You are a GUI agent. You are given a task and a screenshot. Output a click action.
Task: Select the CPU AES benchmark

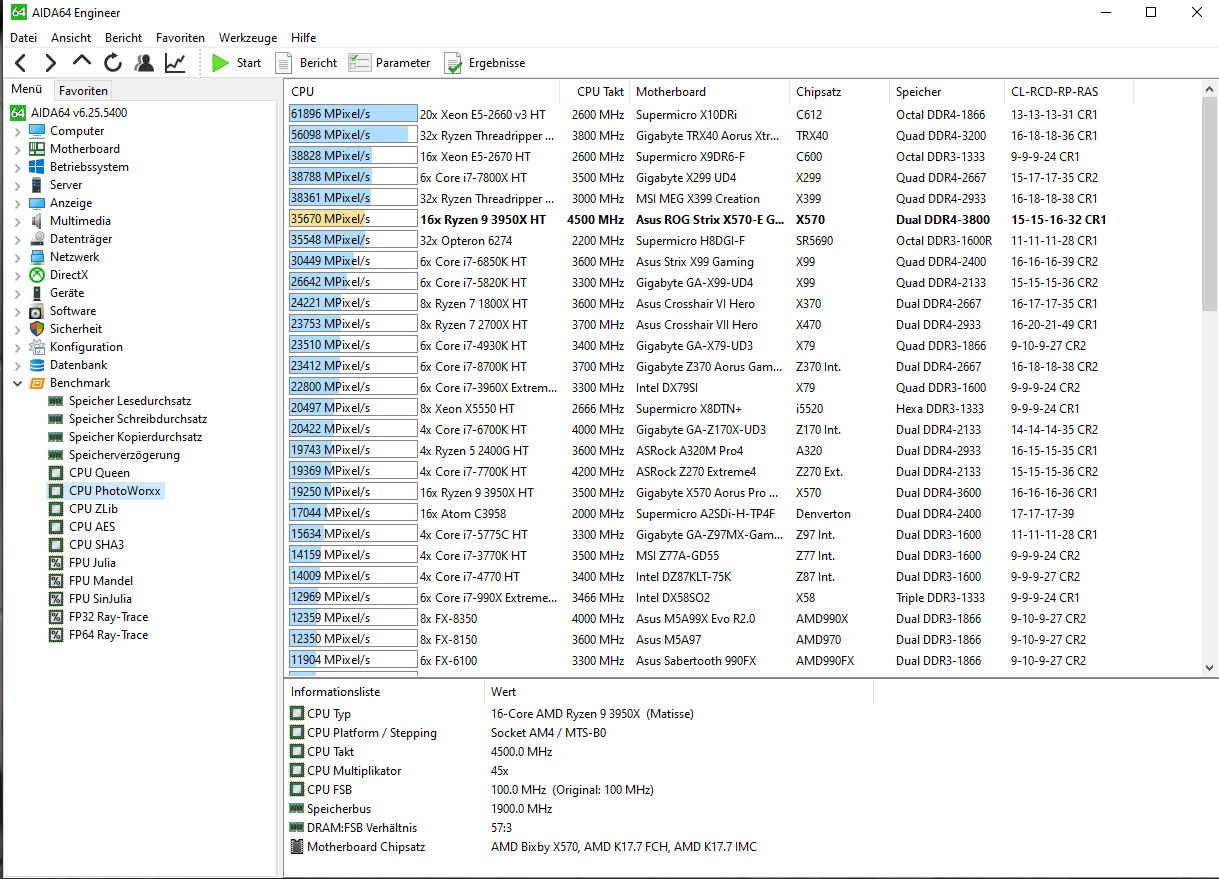click(92, 527)
